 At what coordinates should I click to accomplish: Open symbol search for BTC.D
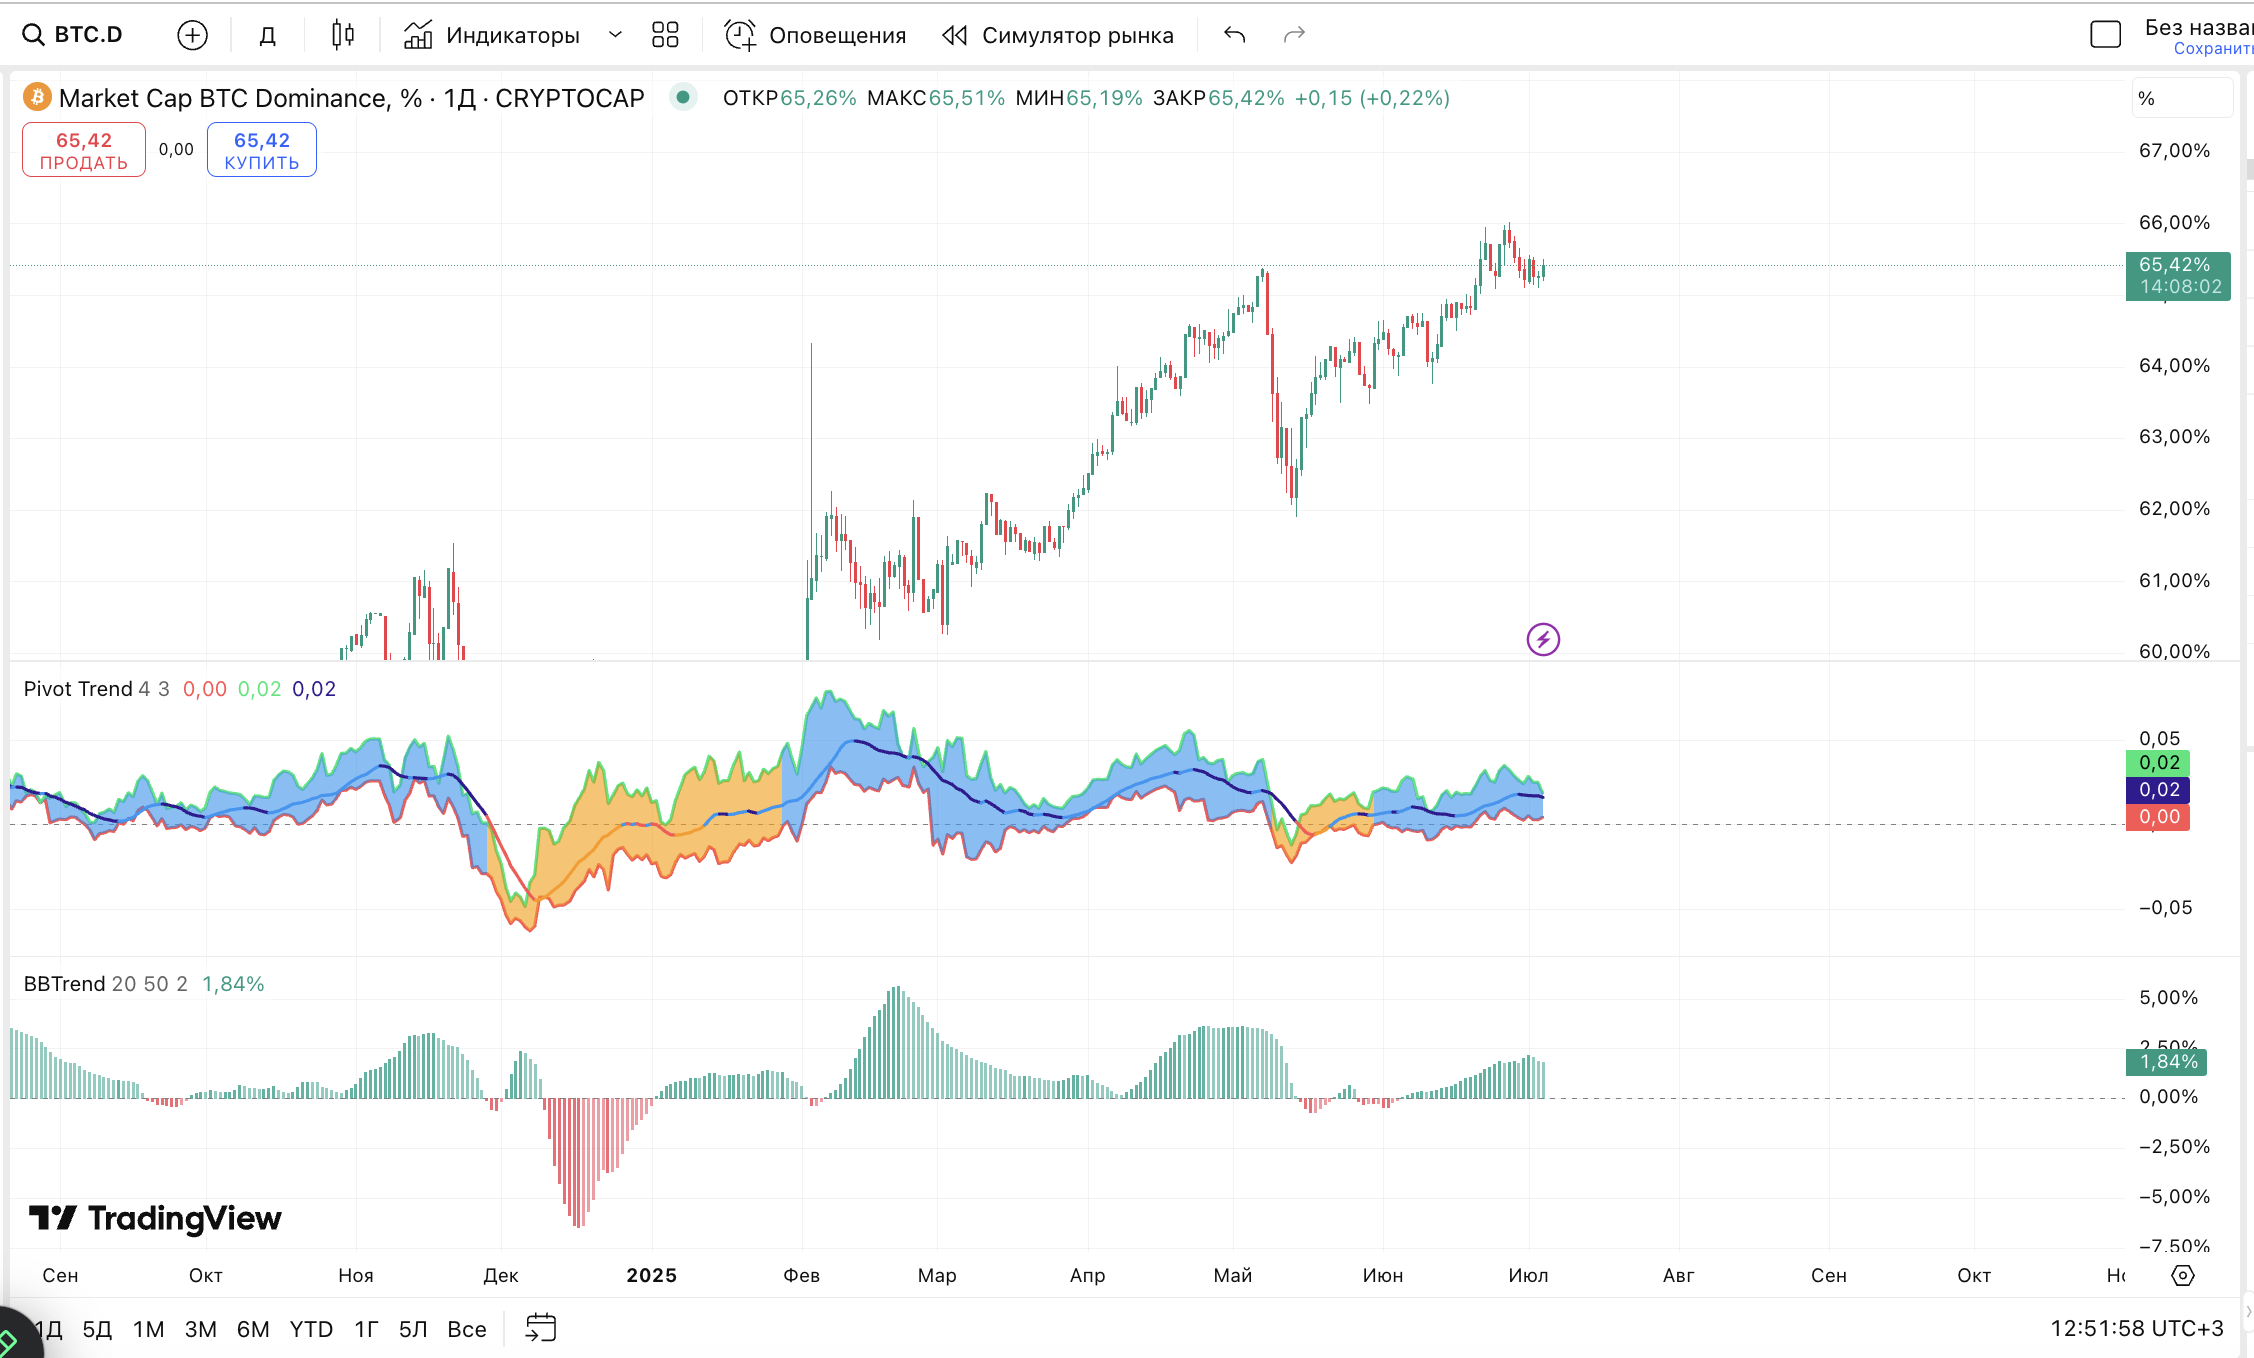73,35
